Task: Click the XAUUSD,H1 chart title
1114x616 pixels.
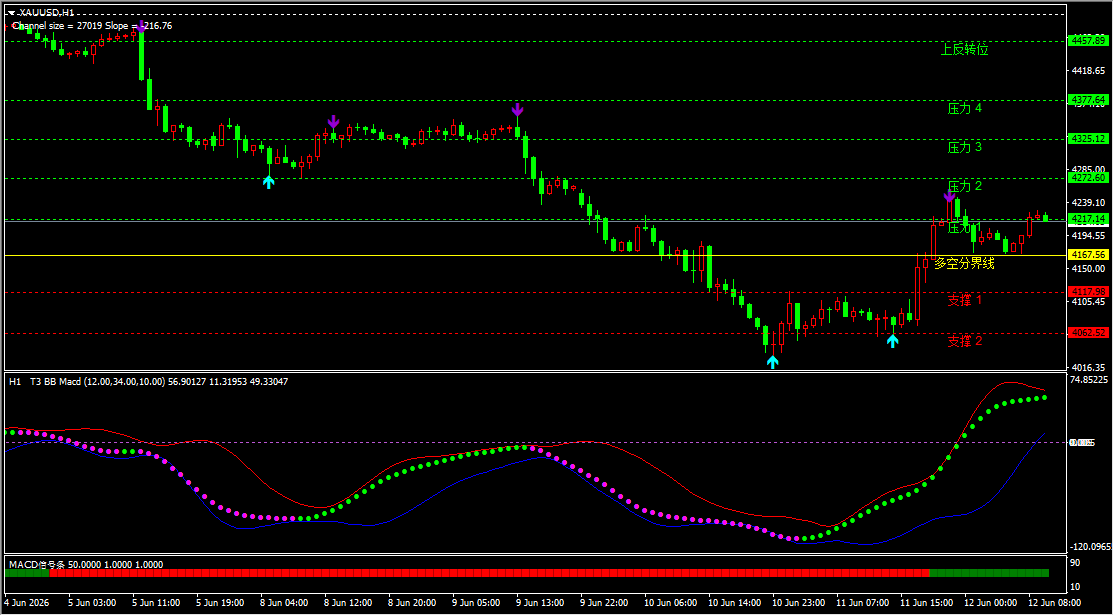Action: [45, 13]
